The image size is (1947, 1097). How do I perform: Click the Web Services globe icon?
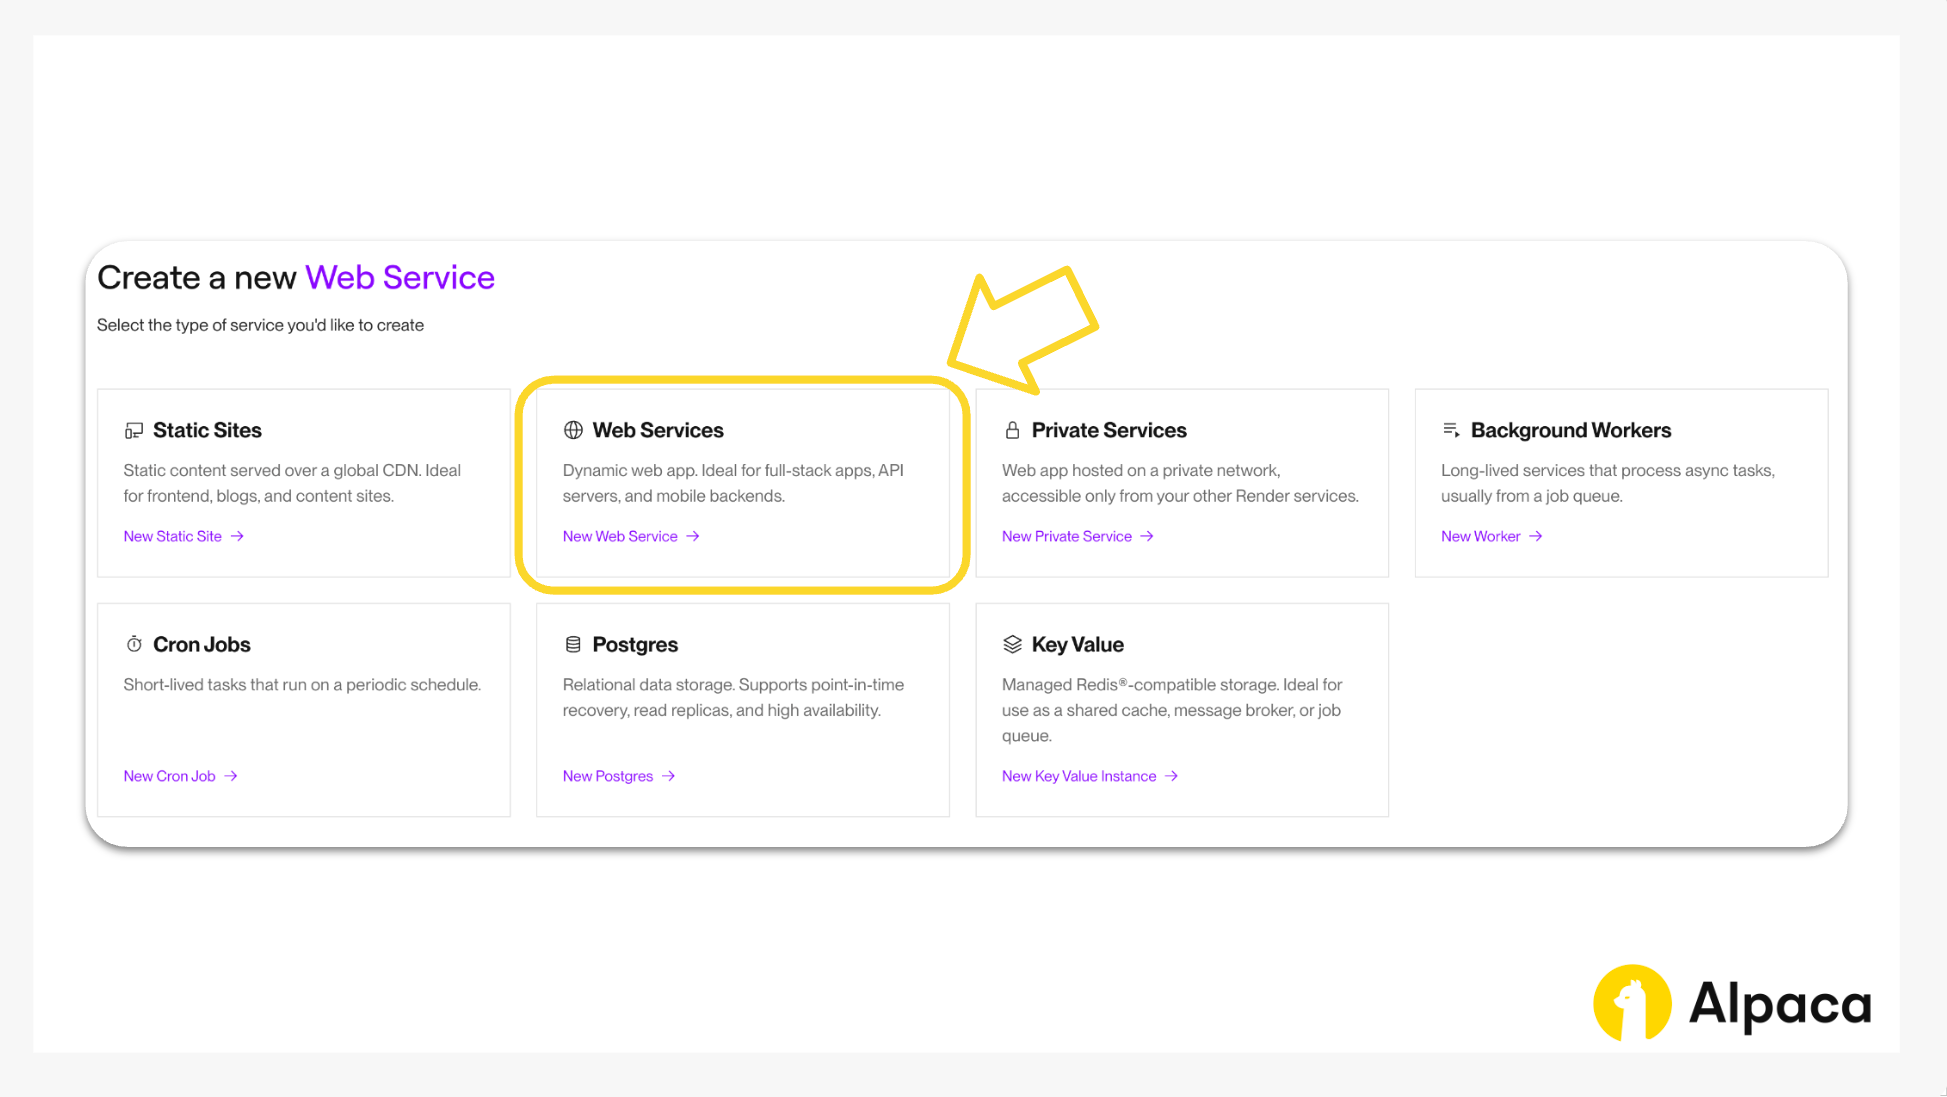click(x=573, y=430)
